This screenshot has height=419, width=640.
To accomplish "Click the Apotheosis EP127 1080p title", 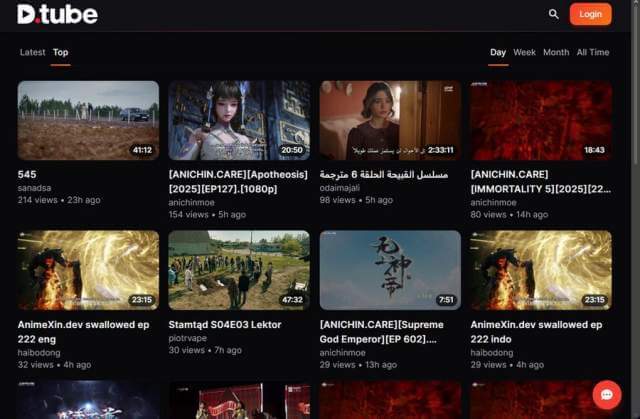I will pyautogui.click(x=238, y=182).
